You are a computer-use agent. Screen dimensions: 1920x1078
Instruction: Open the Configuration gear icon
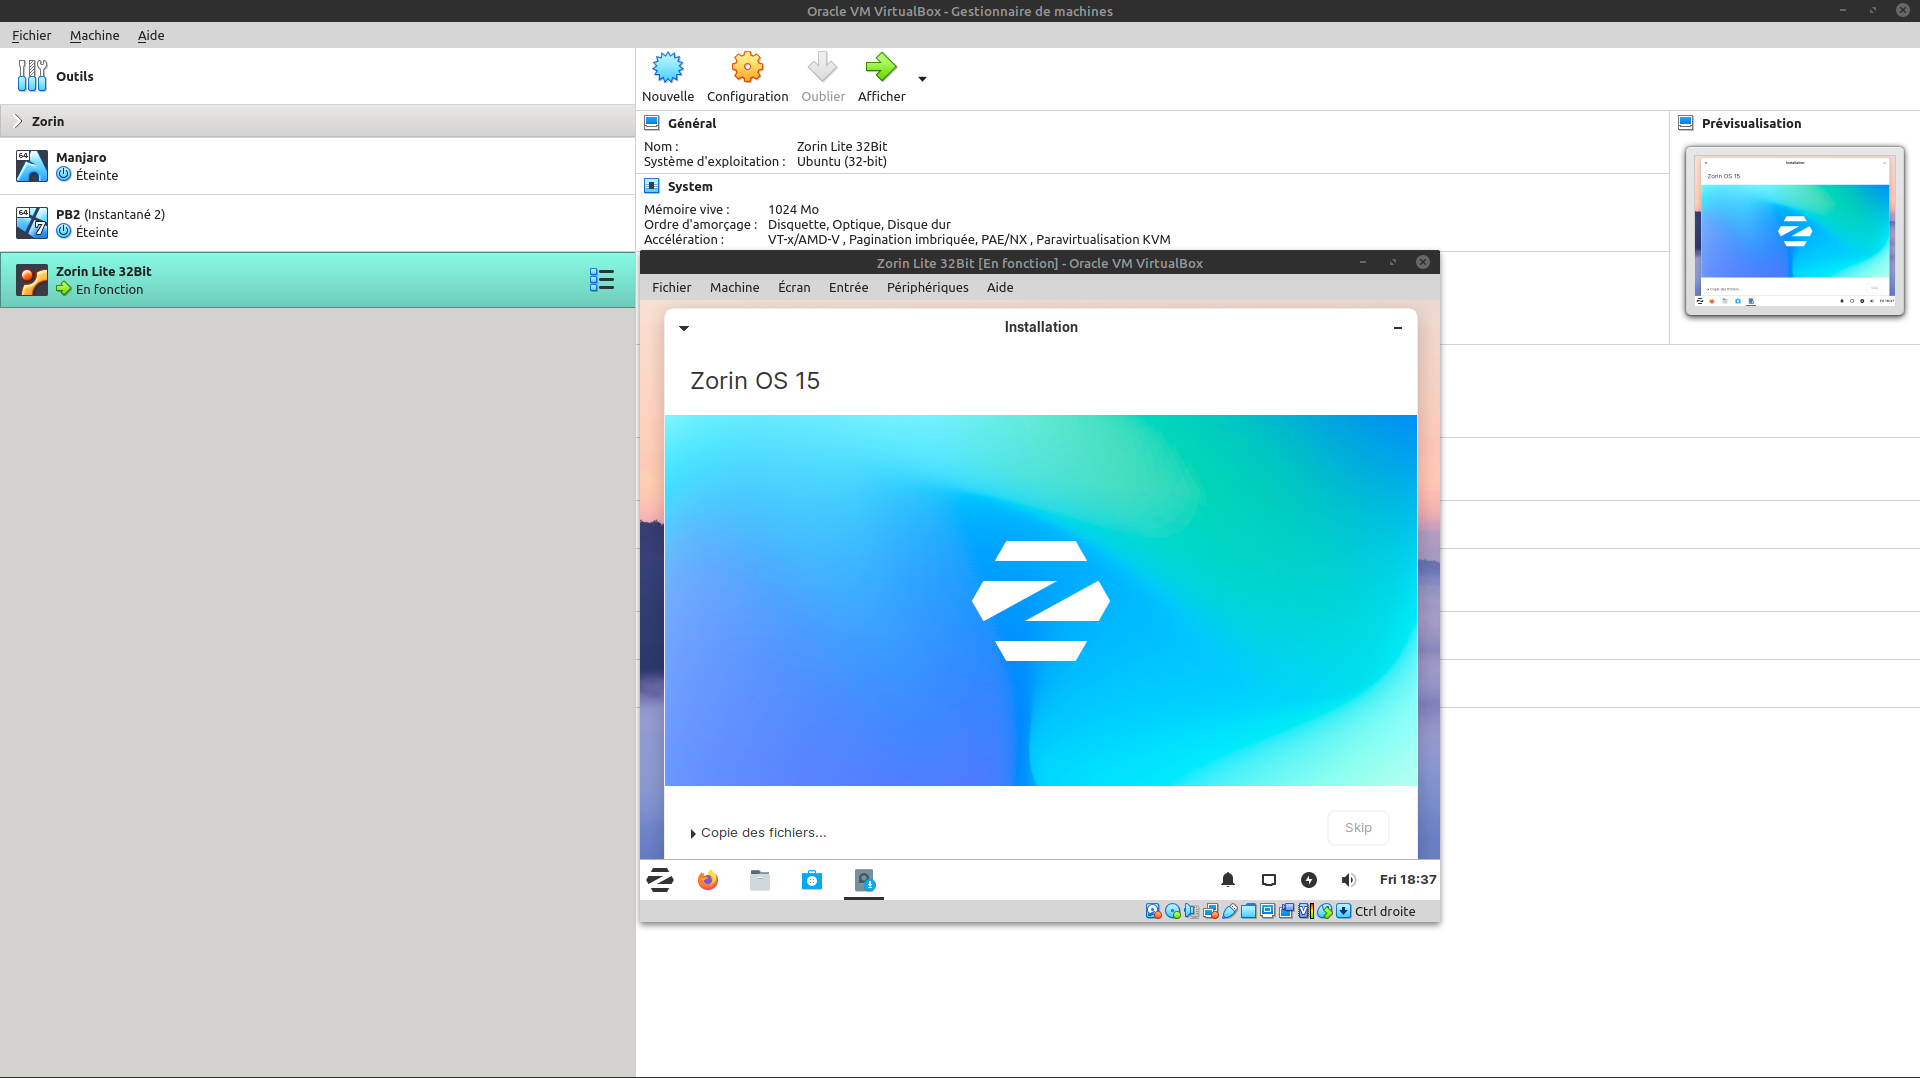point(747,68)
